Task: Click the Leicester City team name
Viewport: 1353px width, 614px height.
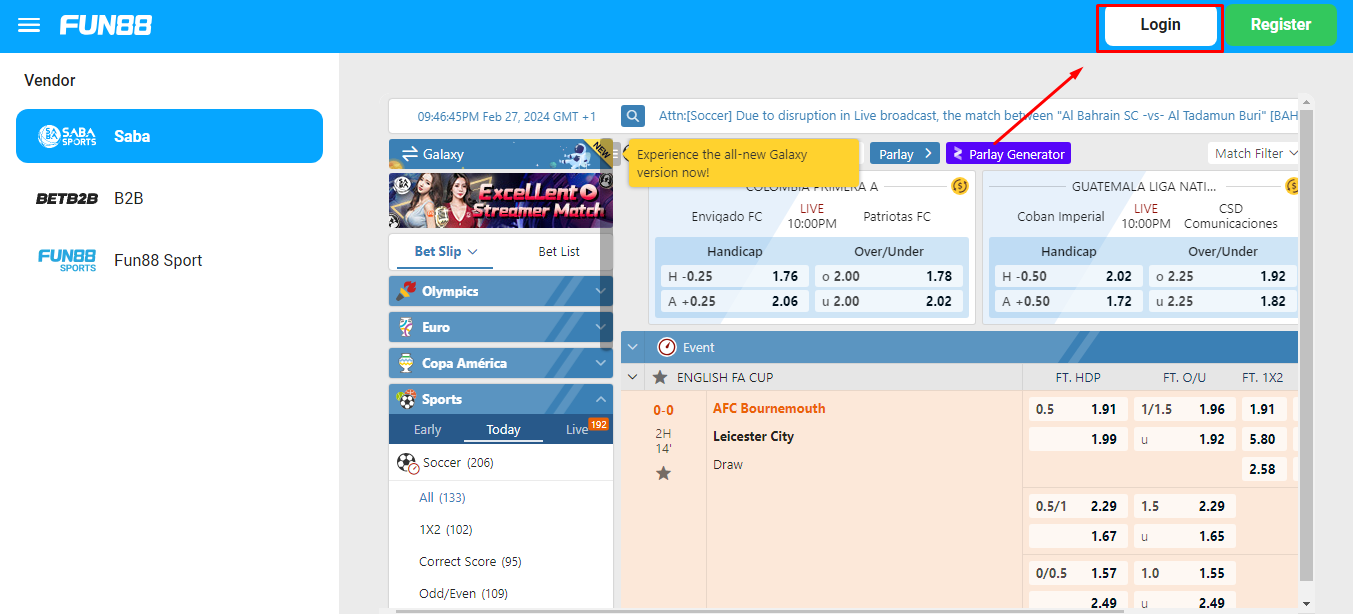Action: click(x=754, y=436)
